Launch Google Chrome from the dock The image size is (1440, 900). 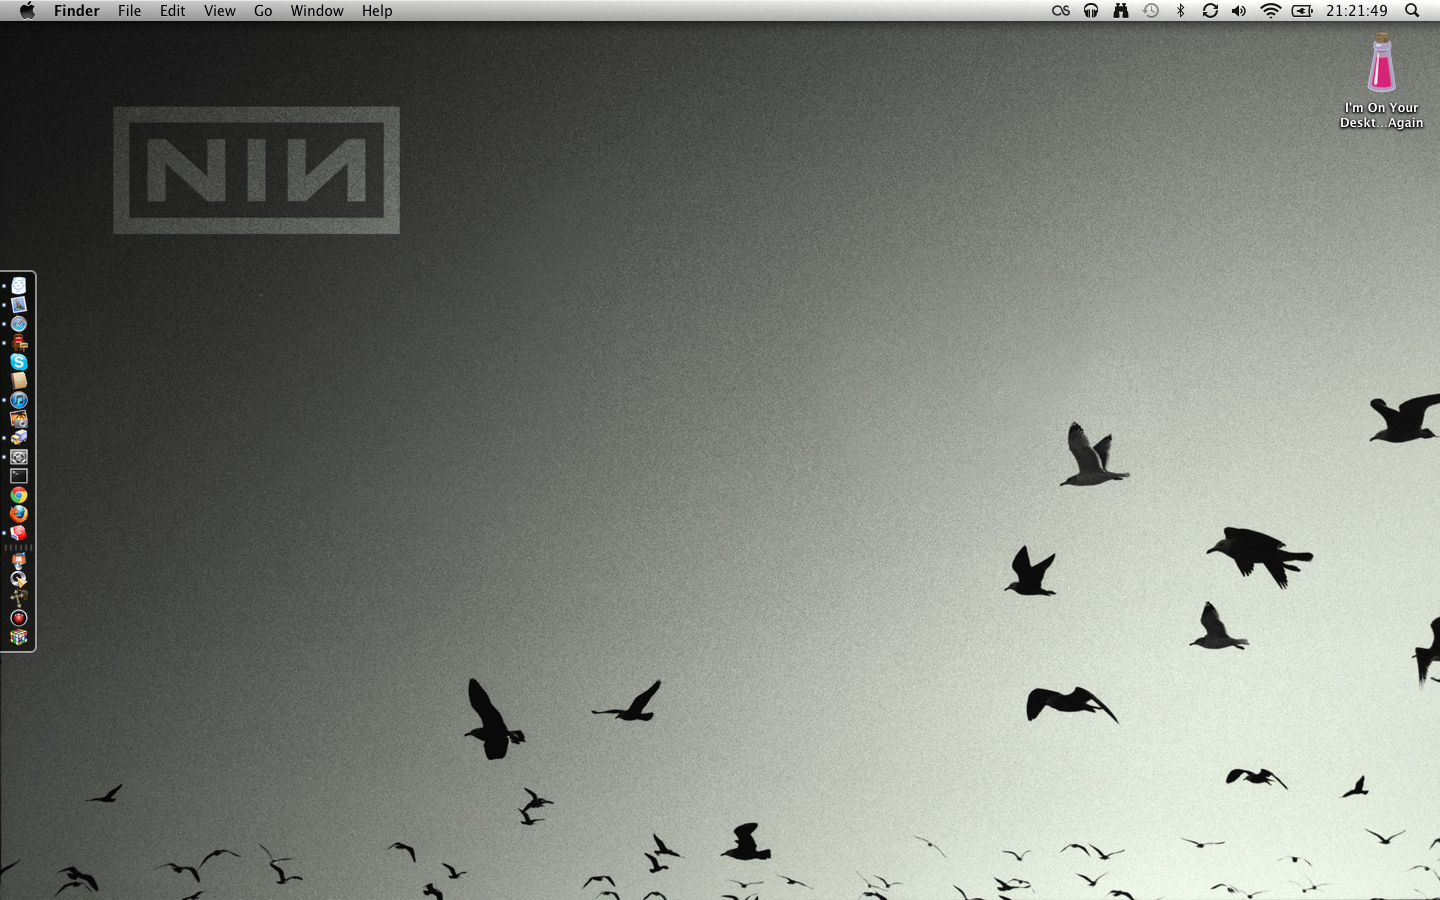[x=19, y=495]
